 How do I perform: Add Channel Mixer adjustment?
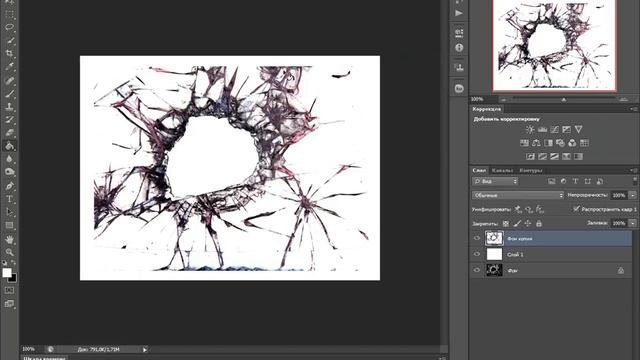point(572,143)
